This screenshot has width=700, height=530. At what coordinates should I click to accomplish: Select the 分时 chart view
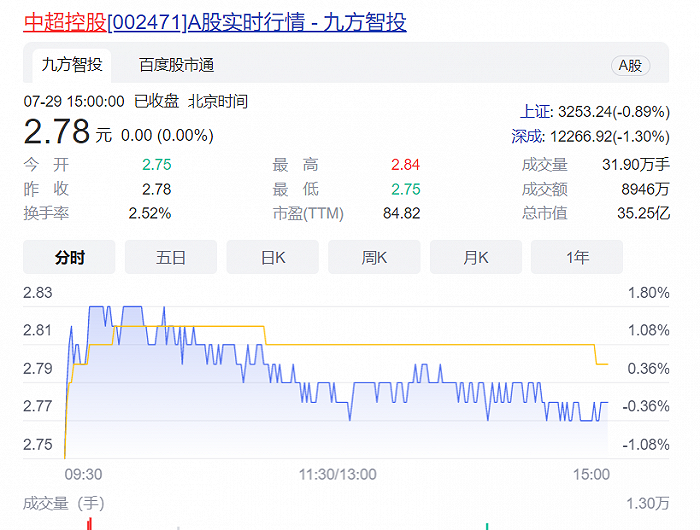69,257
